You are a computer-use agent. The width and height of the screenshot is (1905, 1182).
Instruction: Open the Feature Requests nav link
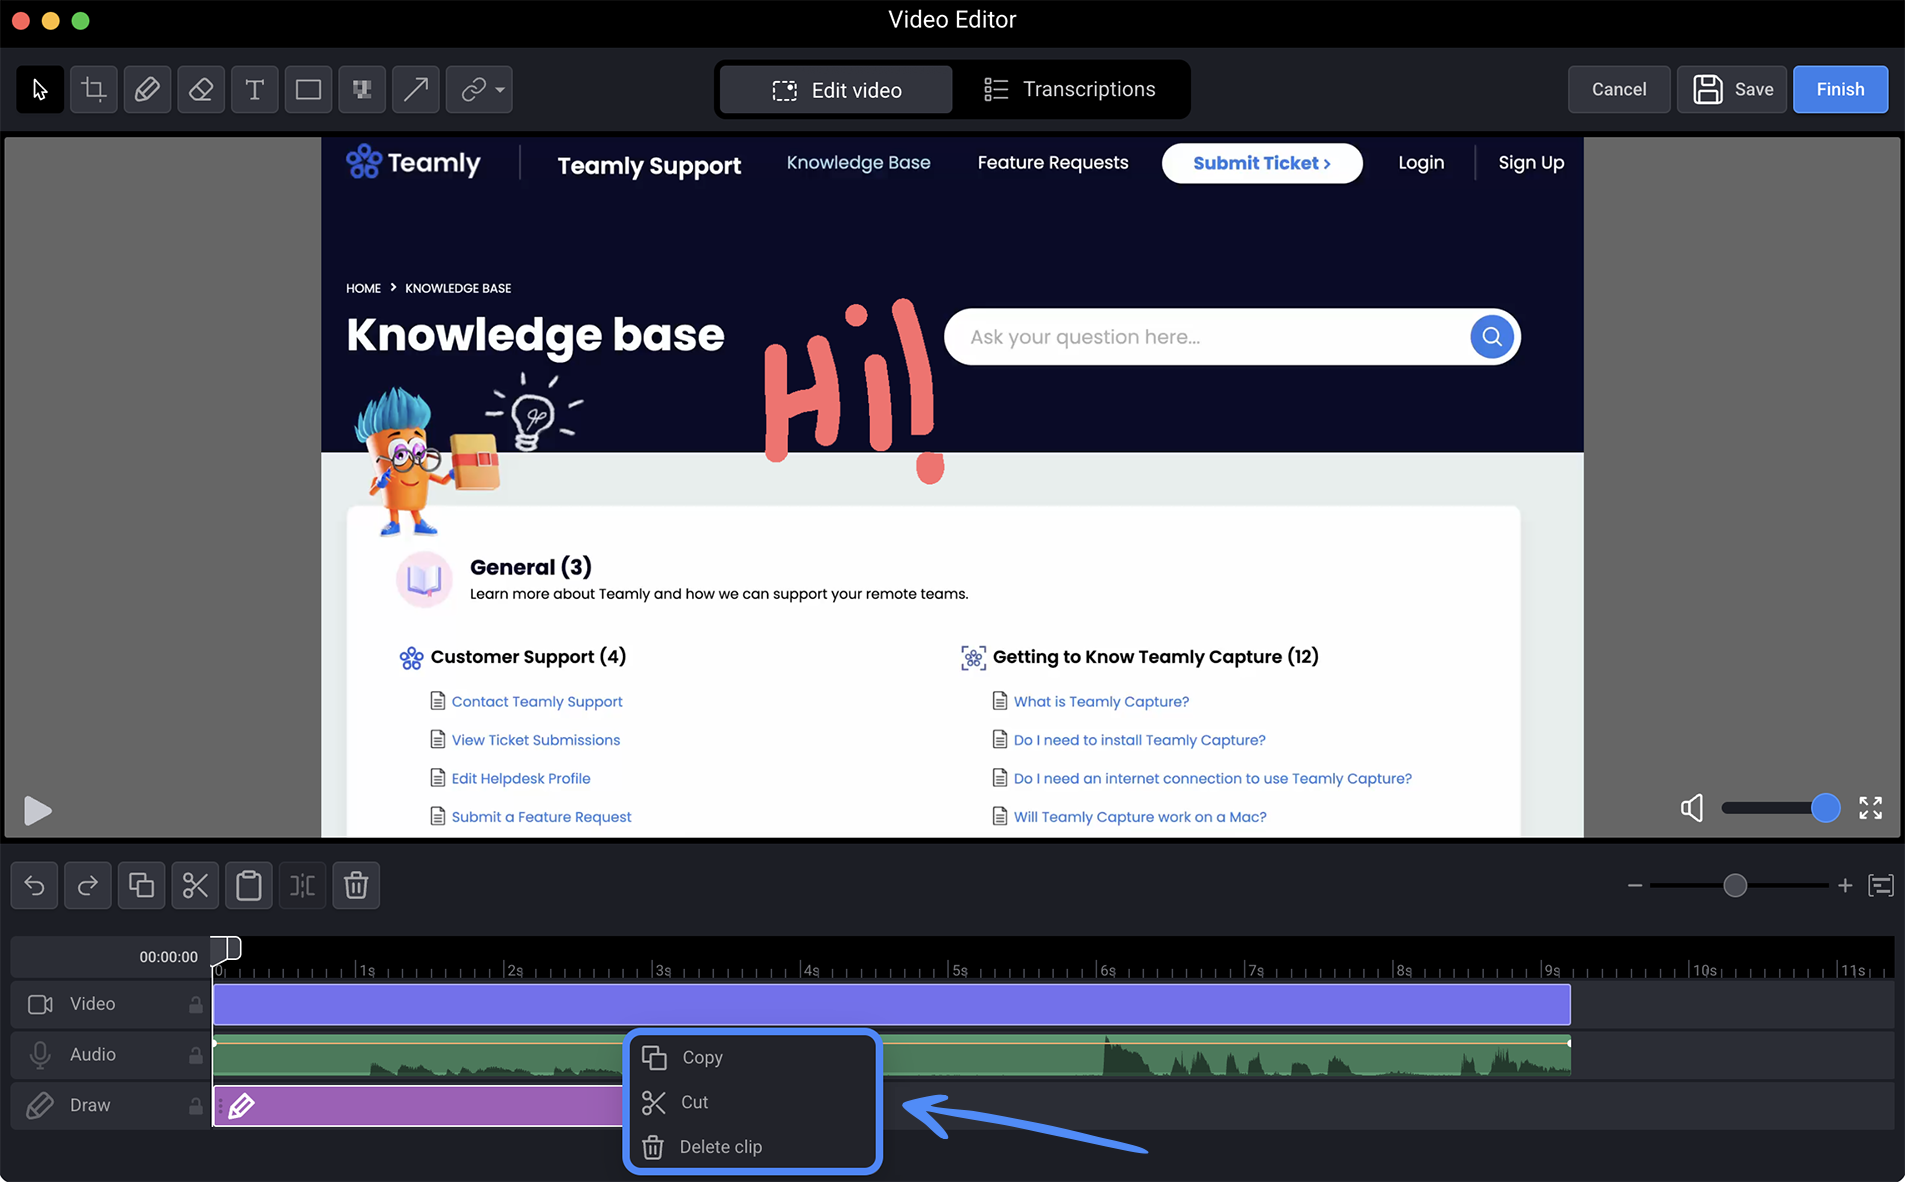pos(1052,162)
